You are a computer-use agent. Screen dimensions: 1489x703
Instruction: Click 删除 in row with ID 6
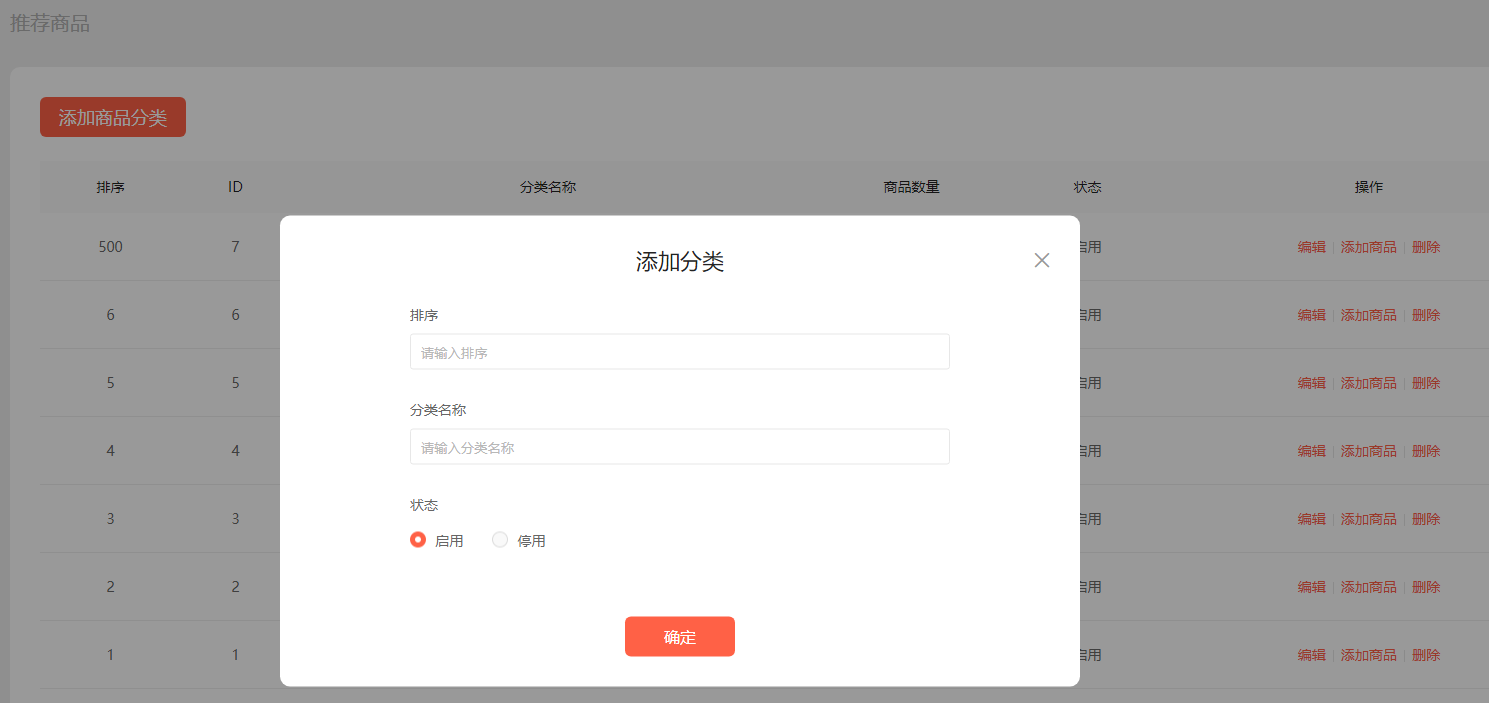point(1426,315)
